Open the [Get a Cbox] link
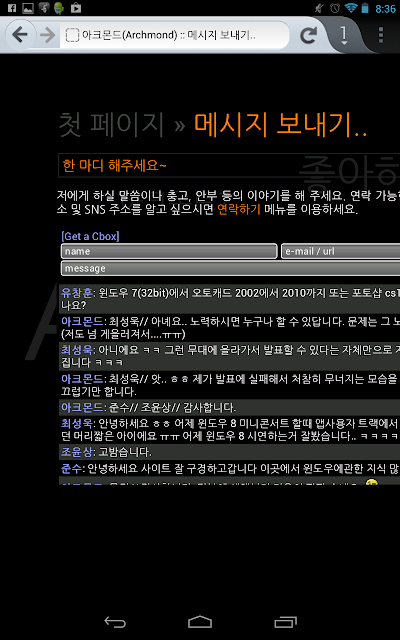The width and height of the screenshot is (400, 640). click(x=90, y=236)
